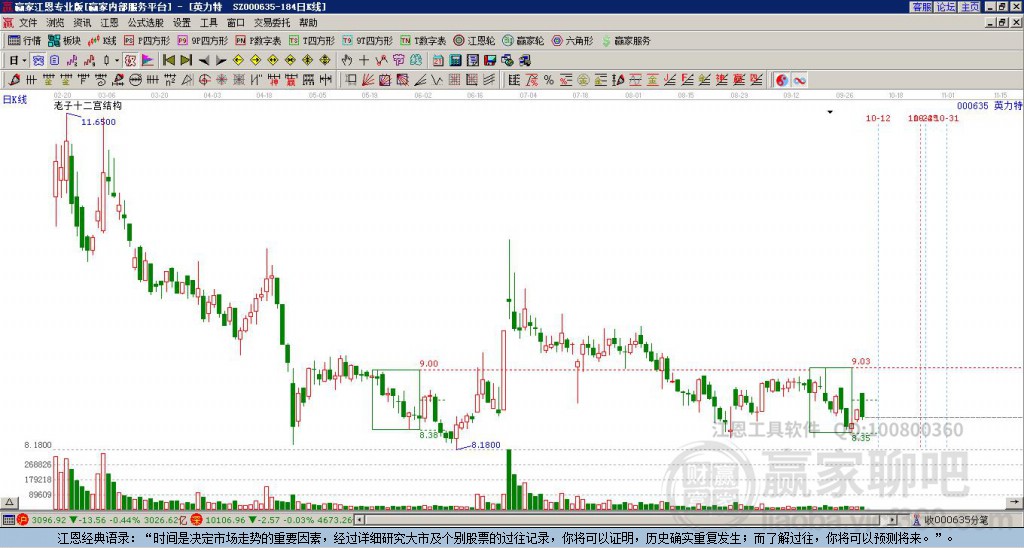This screenshot has height=548, width=1024.
Task: Click the 客服 customer service link
Action: coord(922,7)
